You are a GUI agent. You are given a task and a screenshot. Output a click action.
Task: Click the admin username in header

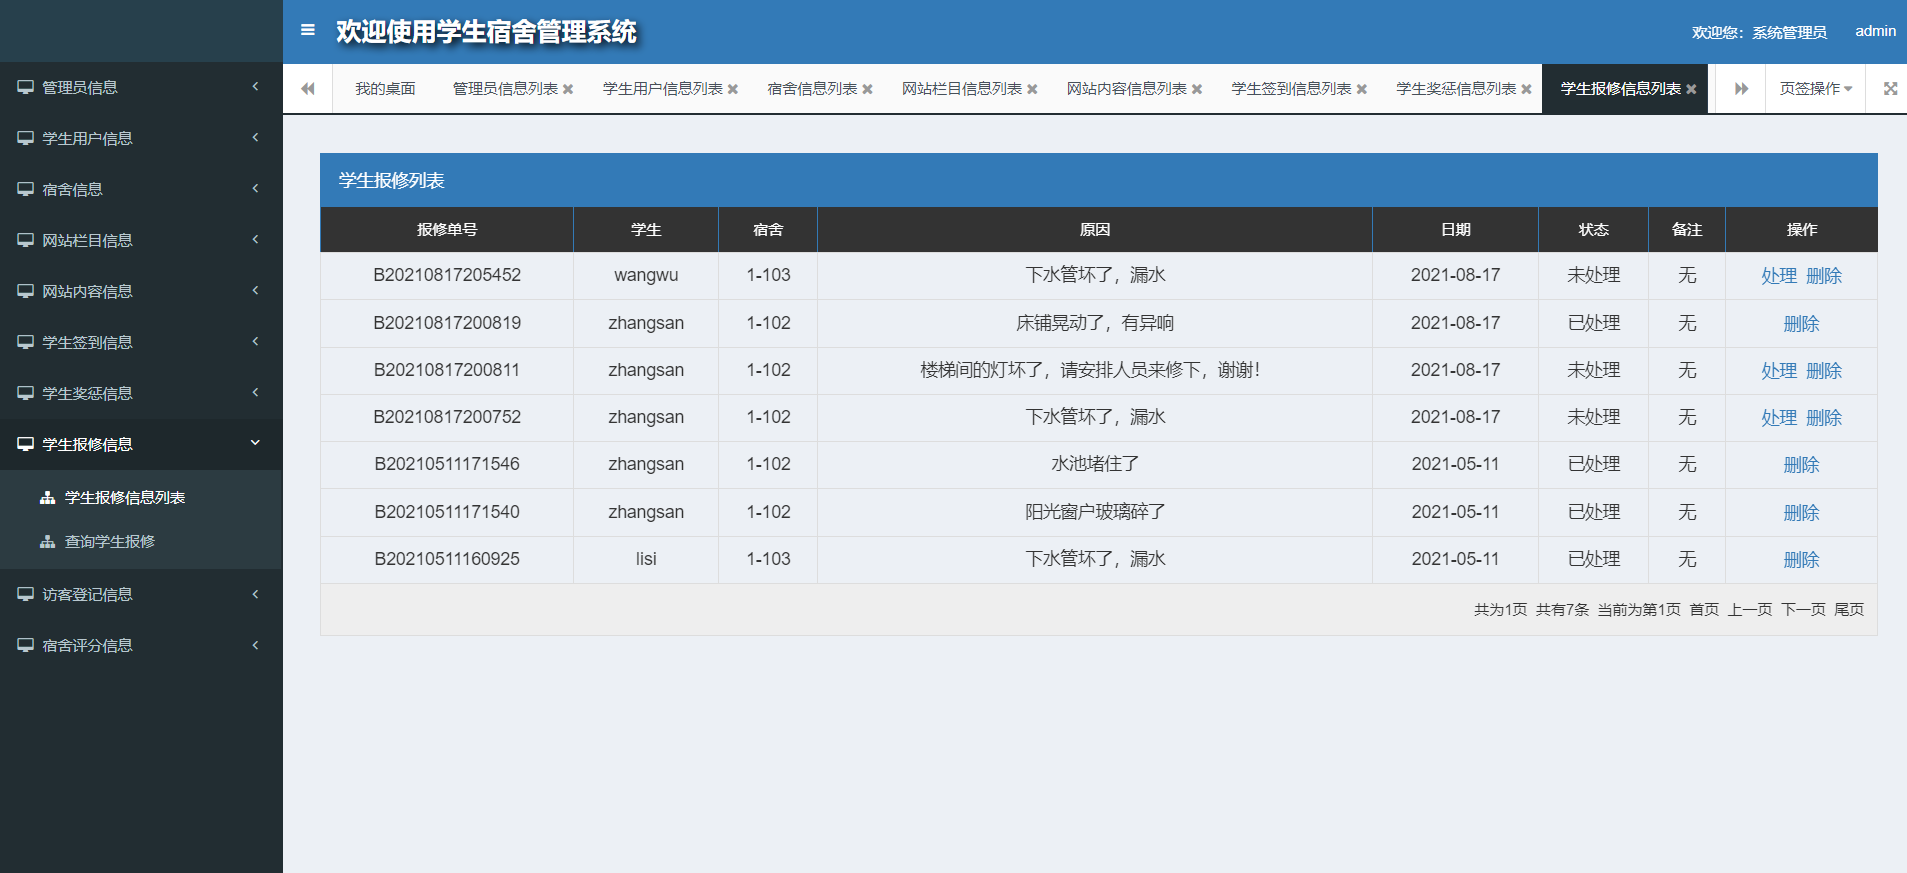[1875, 31]
